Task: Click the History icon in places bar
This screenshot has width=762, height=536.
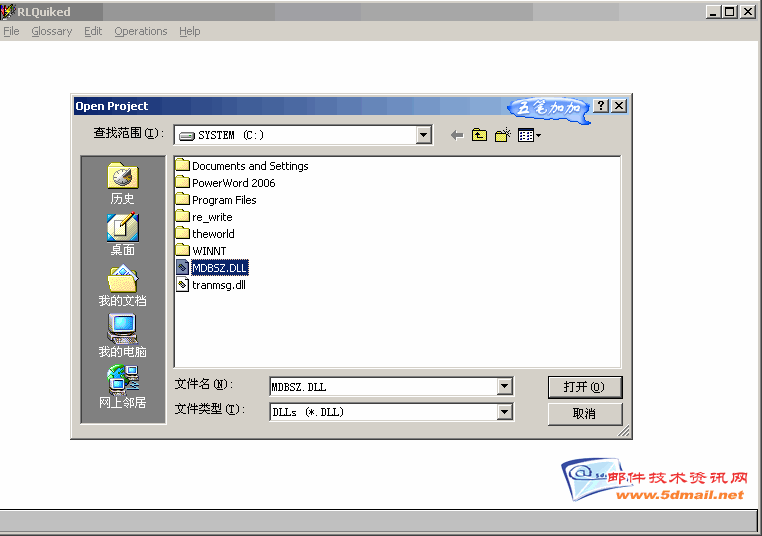Action: click(x=123, y=181)
